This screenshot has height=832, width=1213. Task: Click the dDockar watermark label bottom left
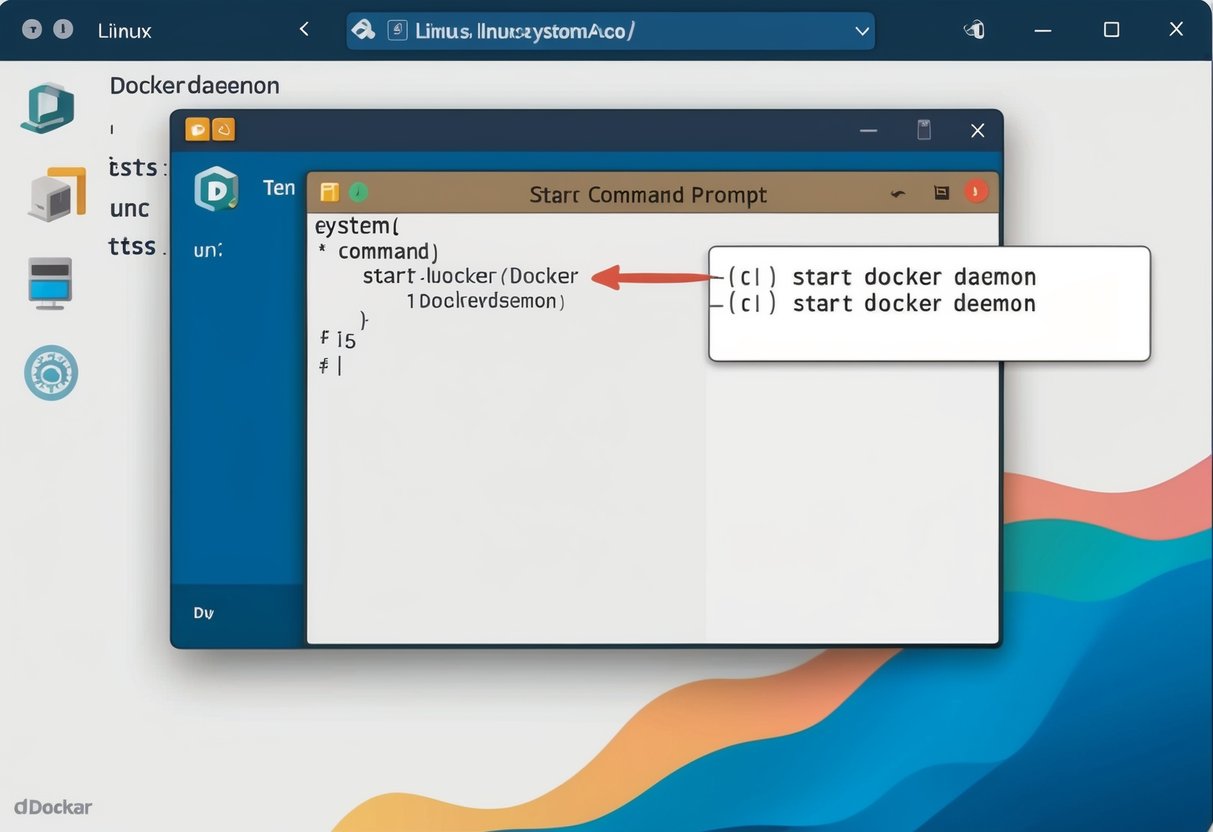click(51, 806)
